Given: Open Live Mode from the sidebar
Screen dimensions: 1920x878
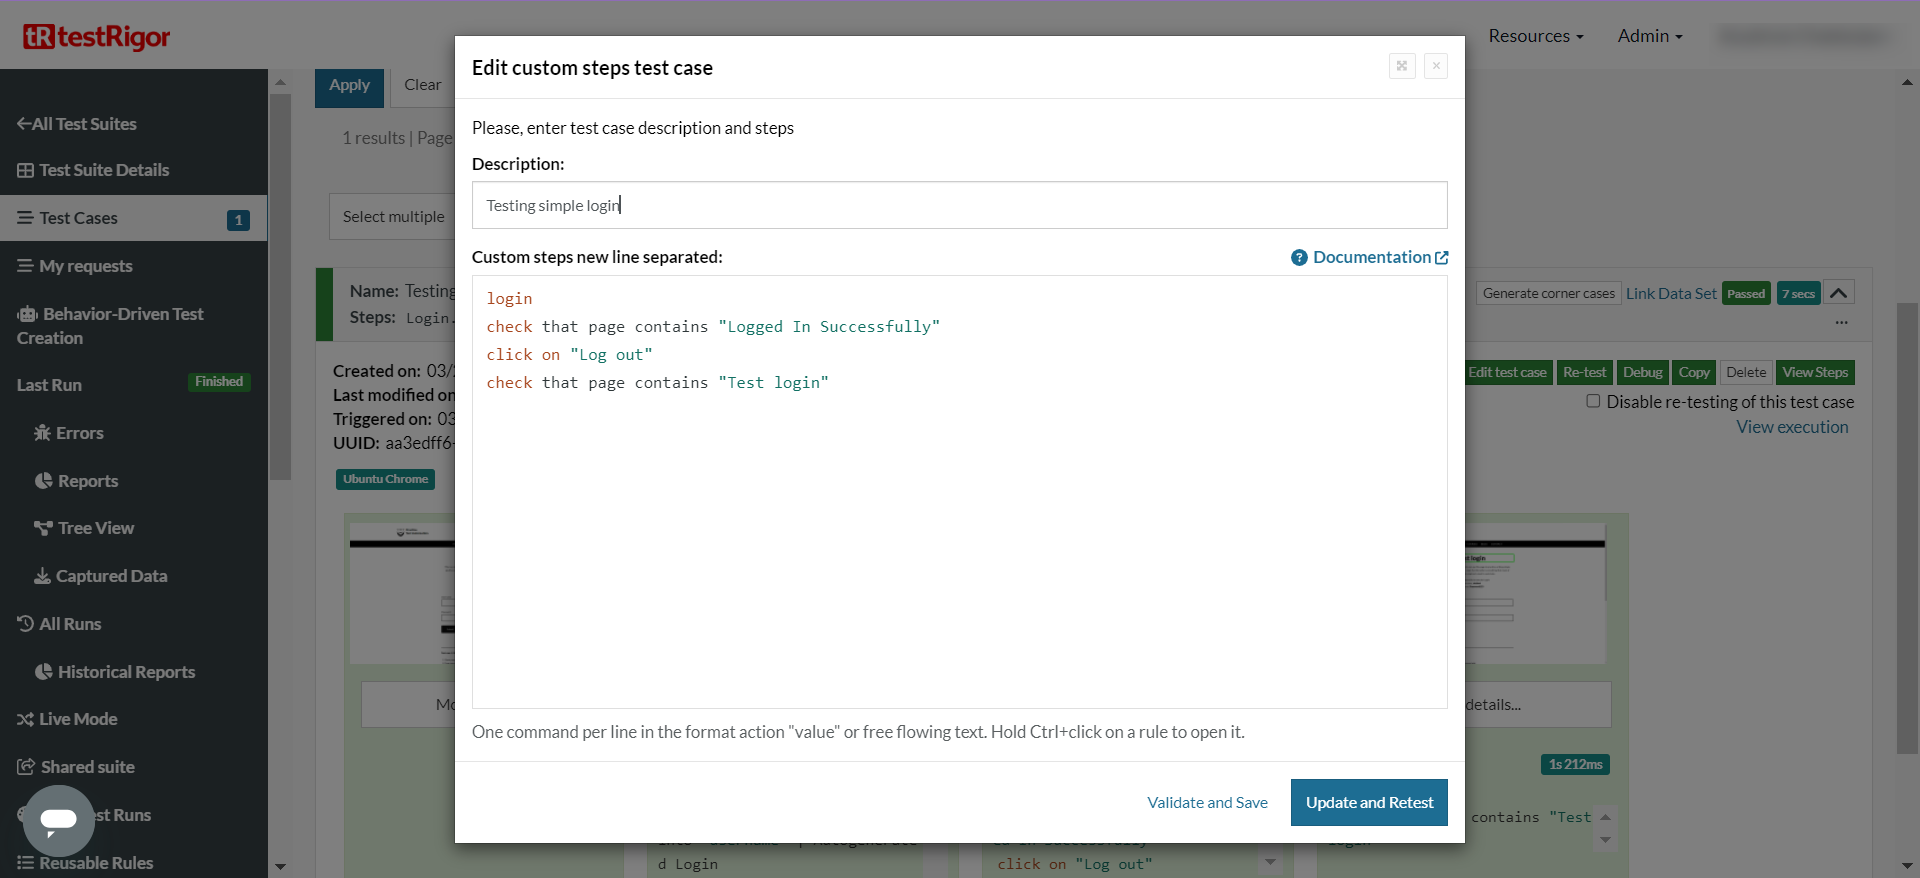Looking at the screenshot, I should click(x=78, y=719).
